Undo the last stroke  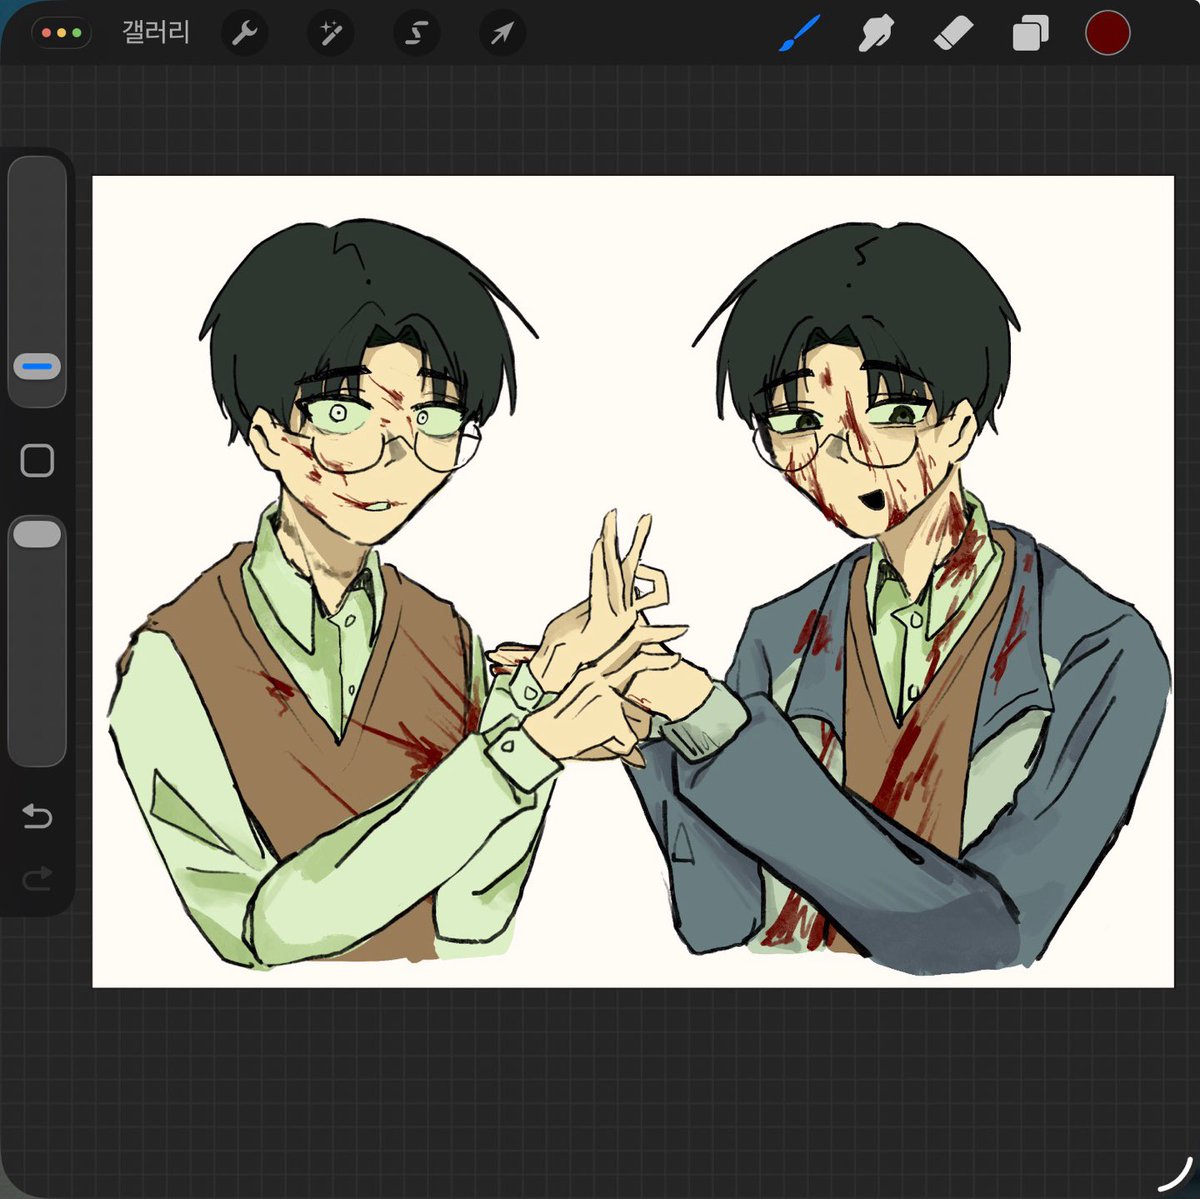click(x=37, y=817)
